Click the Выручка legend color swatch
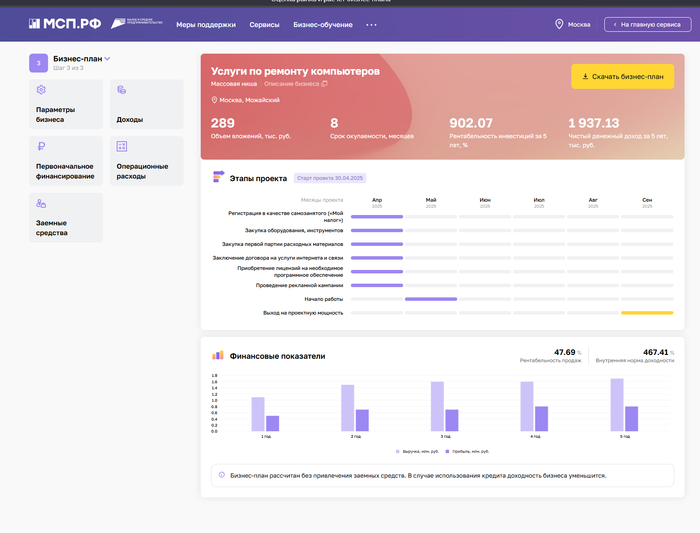Screen dimensions: 700x533 [397, 451]
